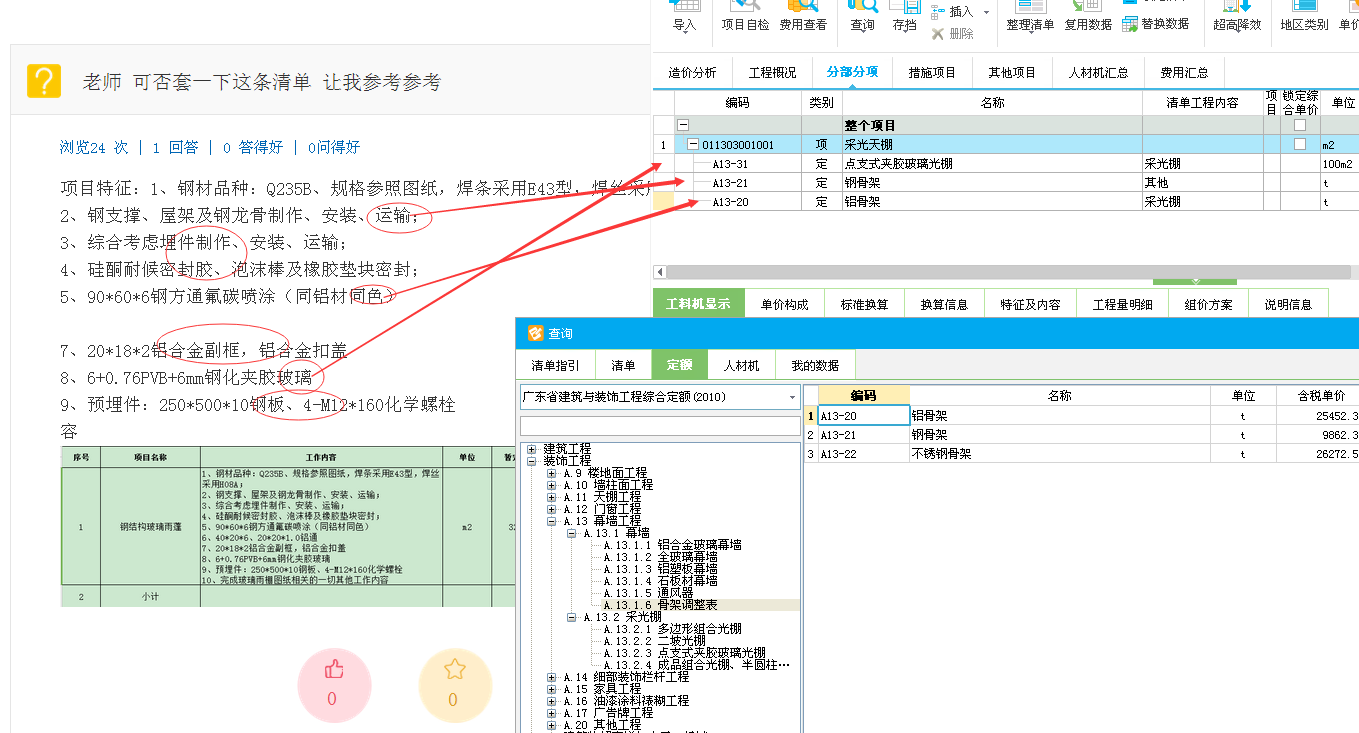
Task: Open 特征及内容 bottom tab
Action: click(1030, 304)
